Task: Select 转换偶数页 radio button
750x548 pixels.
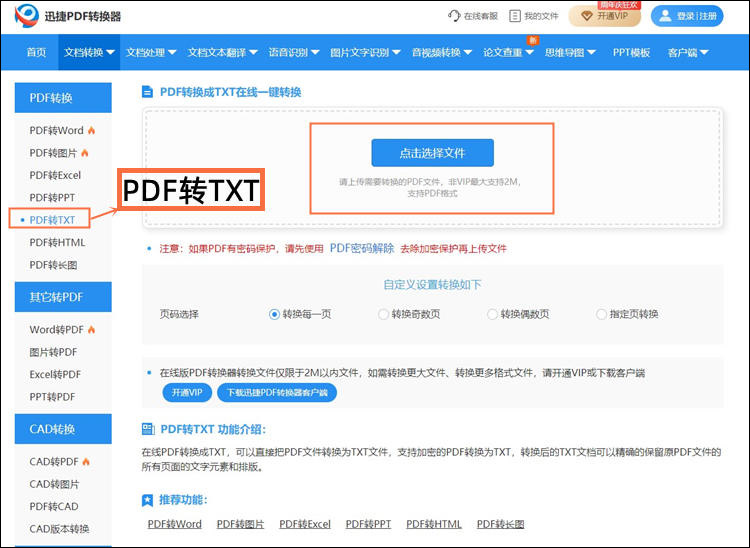Action: (492, 315)
